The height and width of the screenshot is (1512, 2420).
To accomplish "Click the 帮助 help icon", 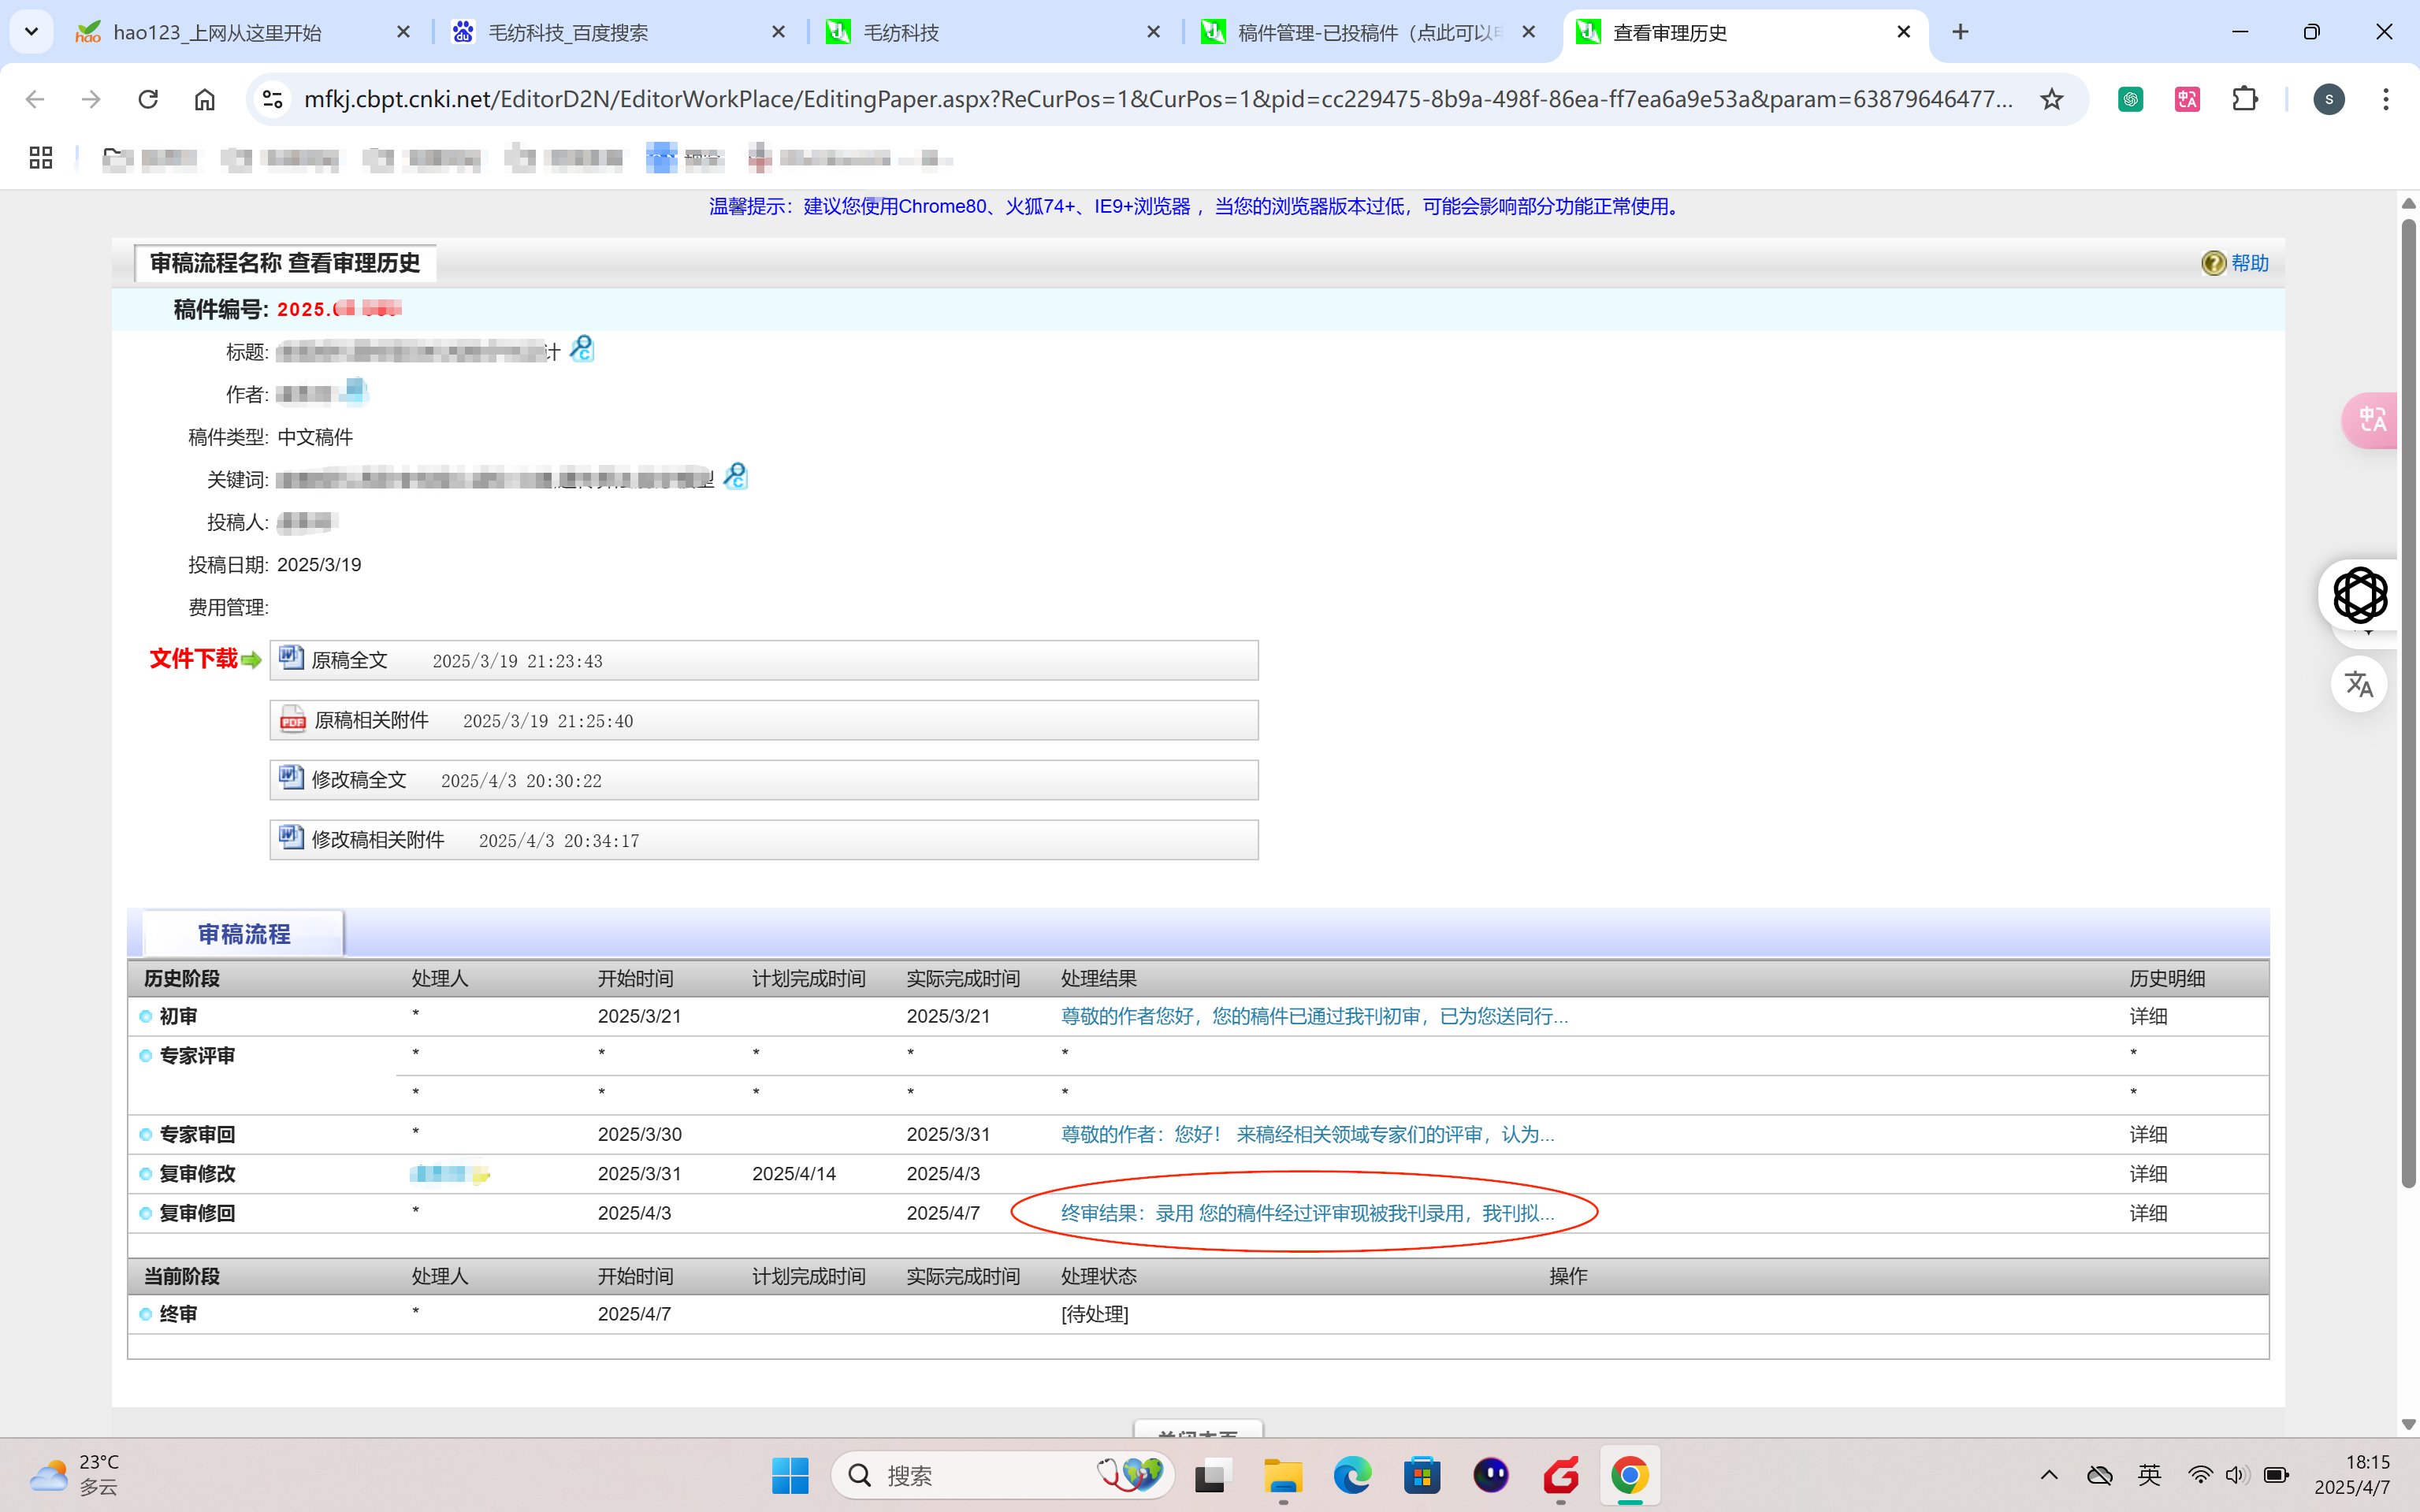I will [x=2213, y=263].
